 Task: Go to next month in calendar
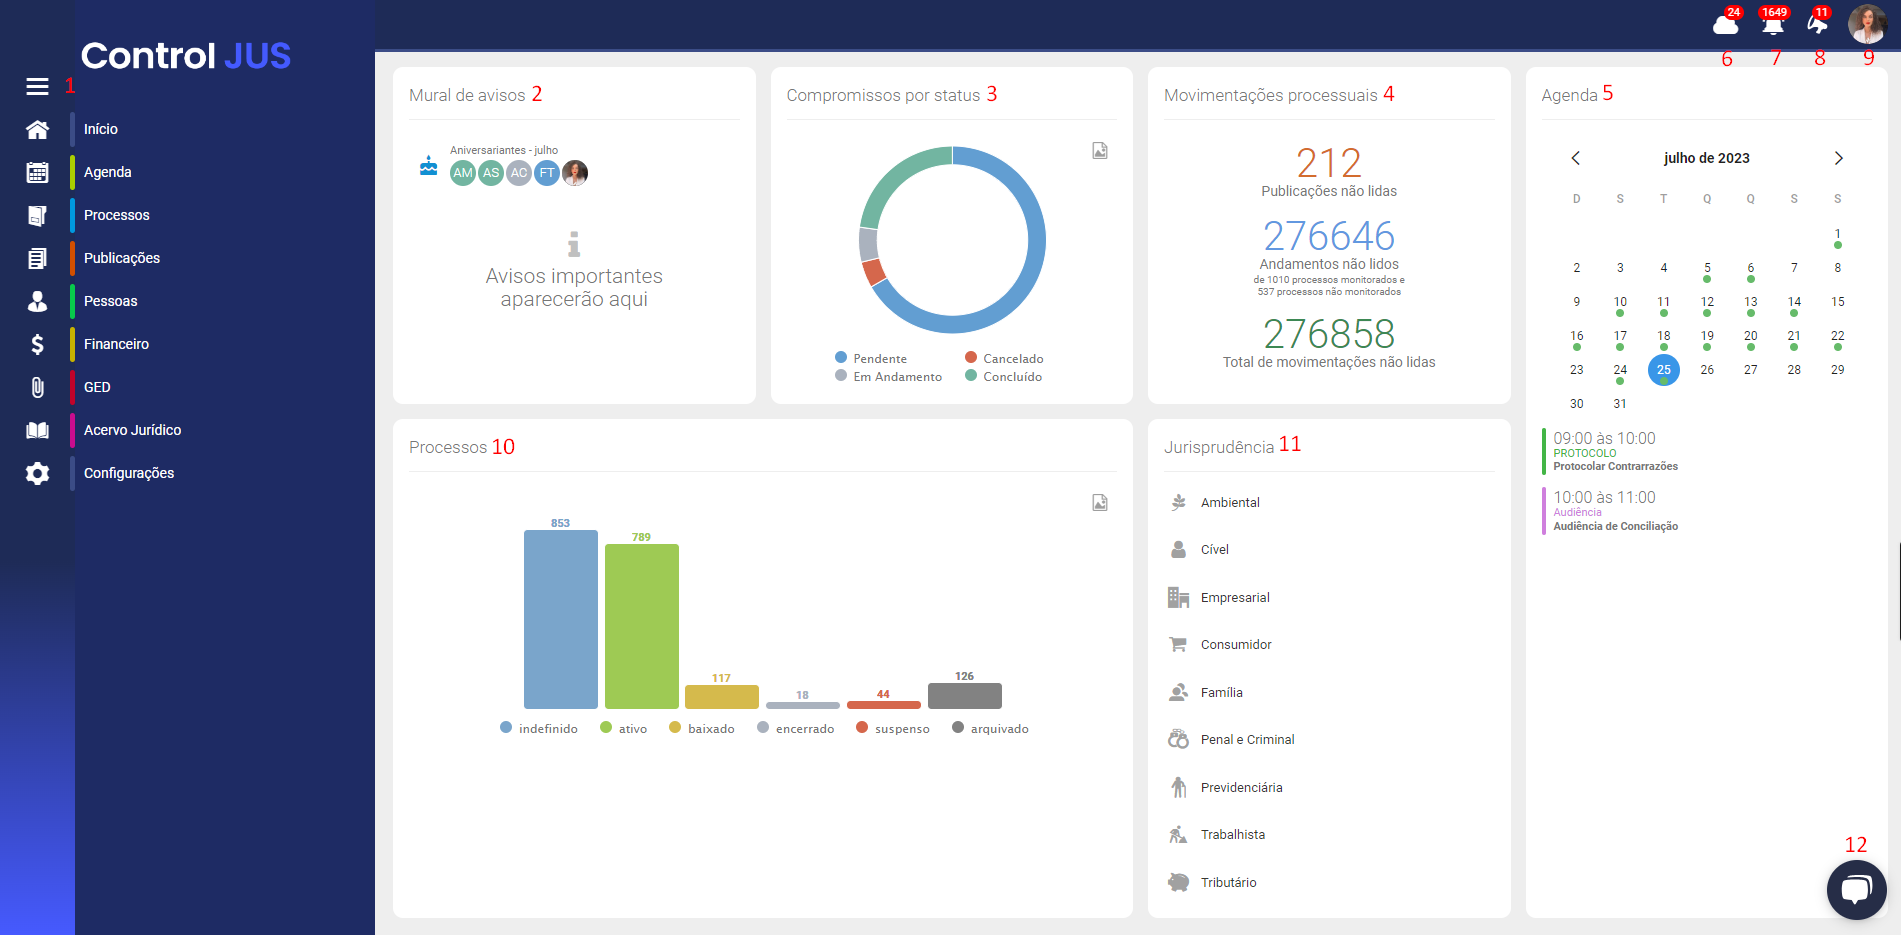1838,158
